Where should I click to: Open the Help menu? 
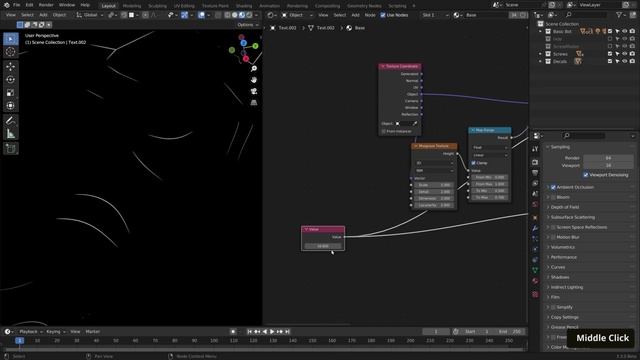pyautogui.click(x=85, y=5)
